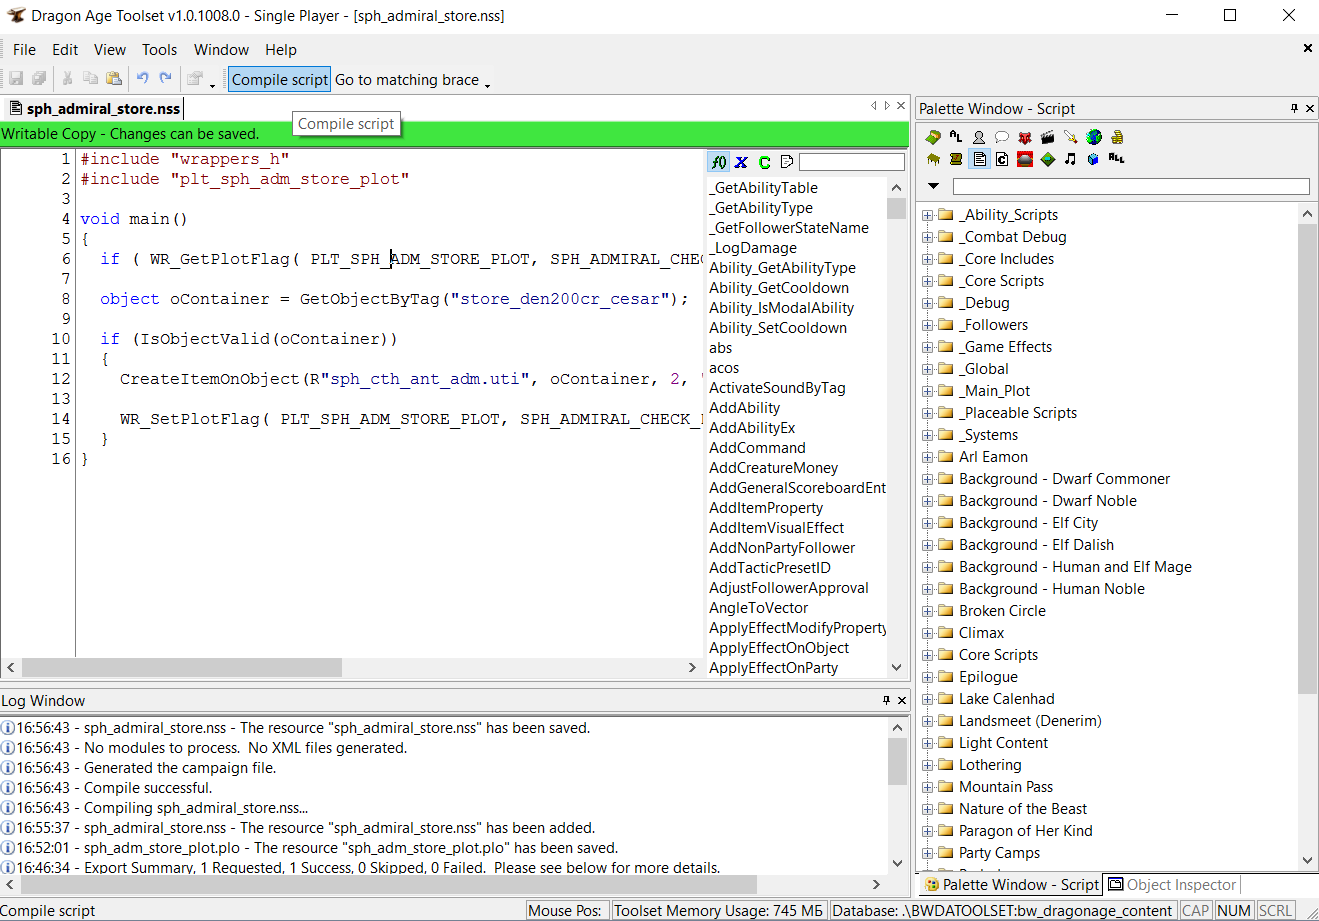Click the Save icon in toolbar
The width and height of the screenshot is (1319, 921).
point(16,78)
